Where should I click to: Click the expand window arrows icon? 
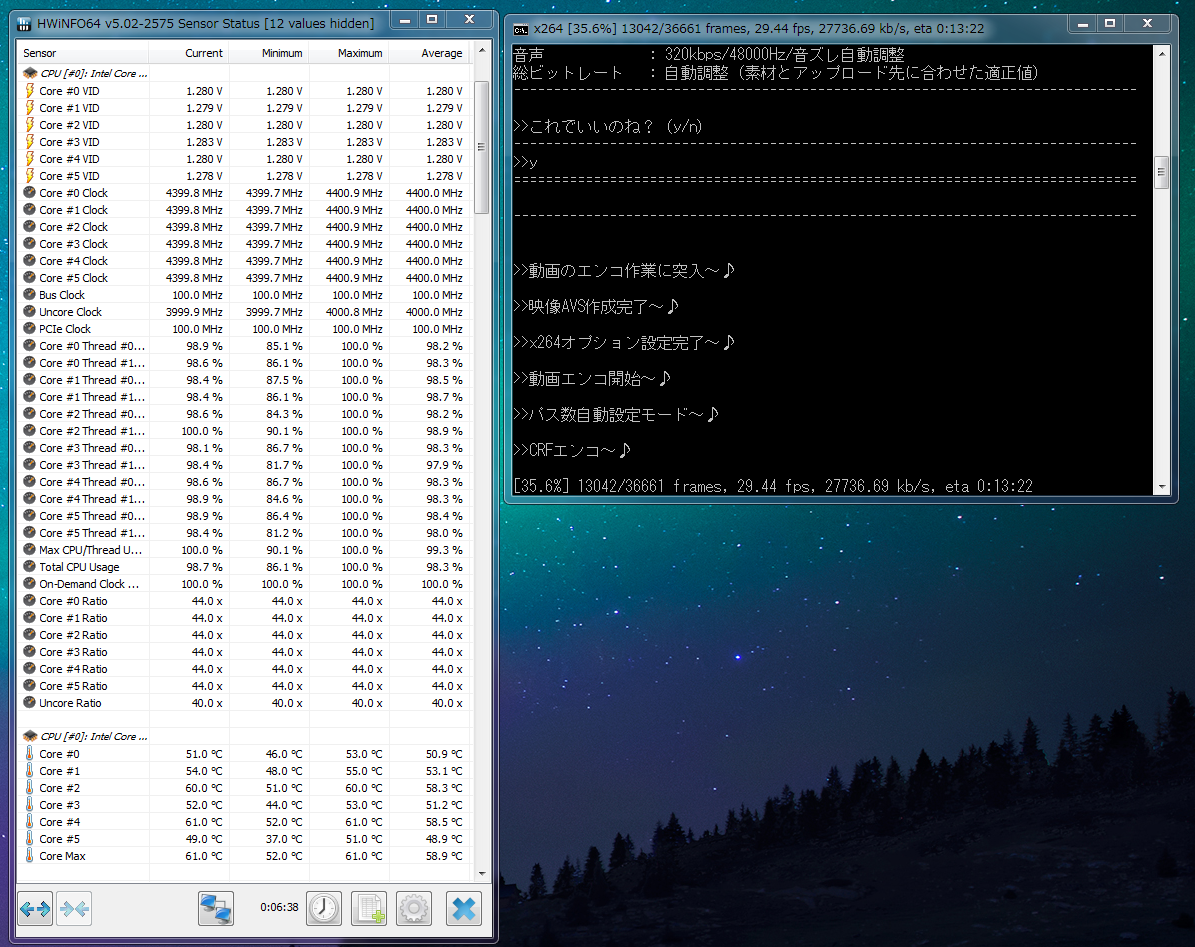(35, 908)
